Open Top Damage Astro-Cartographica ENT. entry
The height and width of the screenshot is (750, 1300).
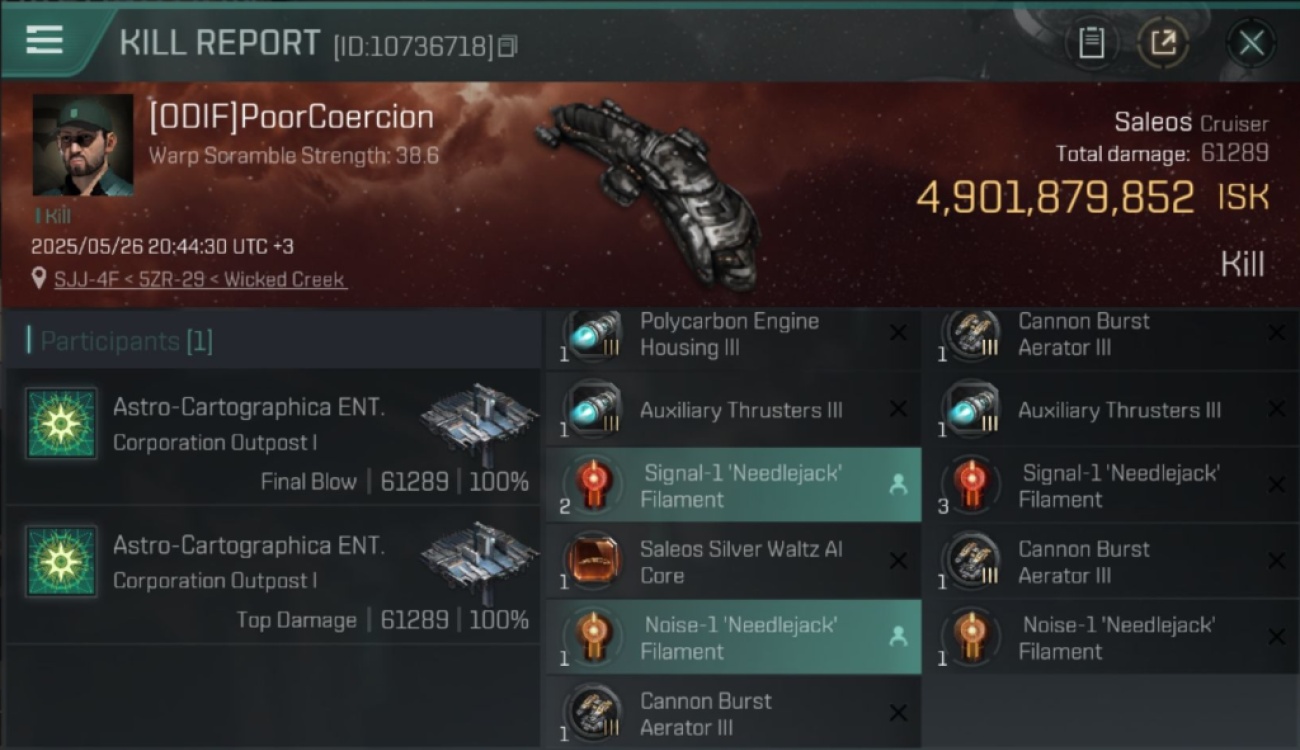pyautogui.click(x=272, y=576)
